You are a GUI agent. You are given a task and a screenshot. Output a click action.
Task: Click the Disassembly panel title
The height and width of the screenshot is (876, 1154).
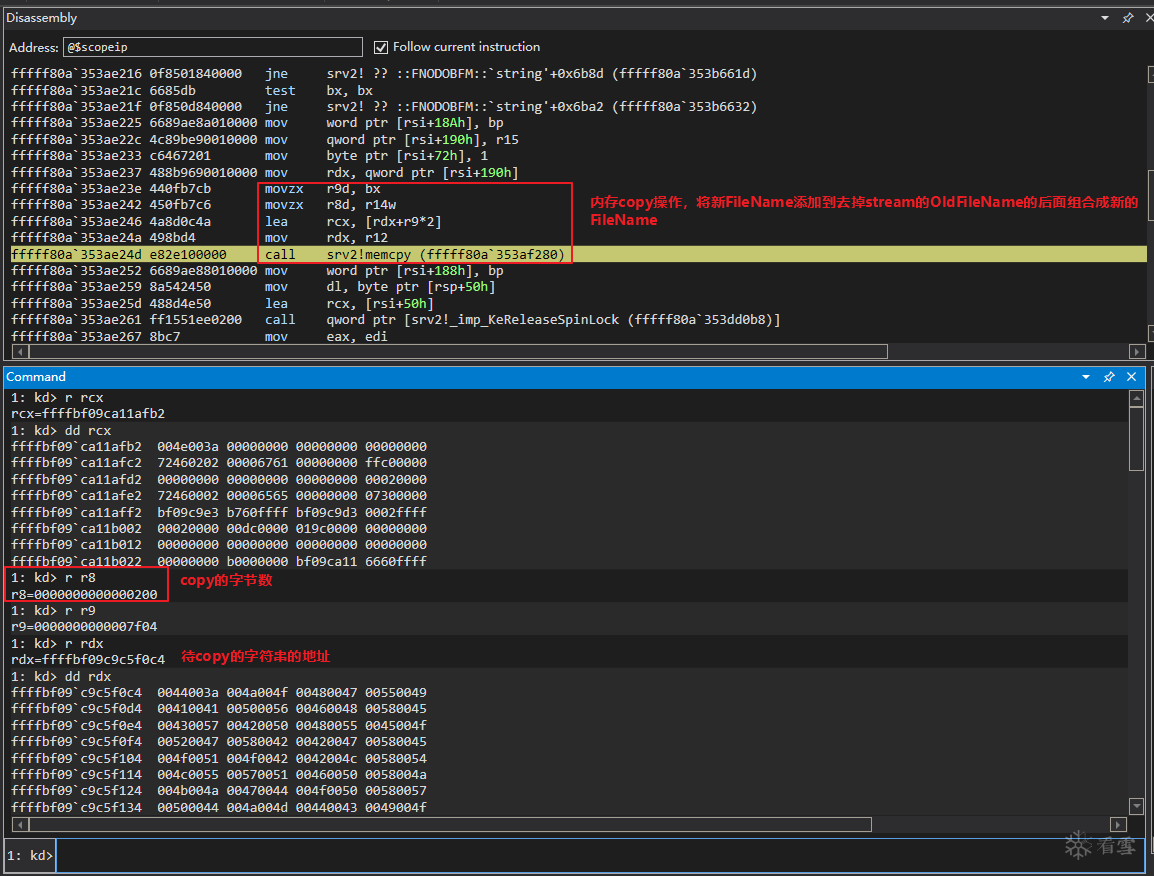41,18
